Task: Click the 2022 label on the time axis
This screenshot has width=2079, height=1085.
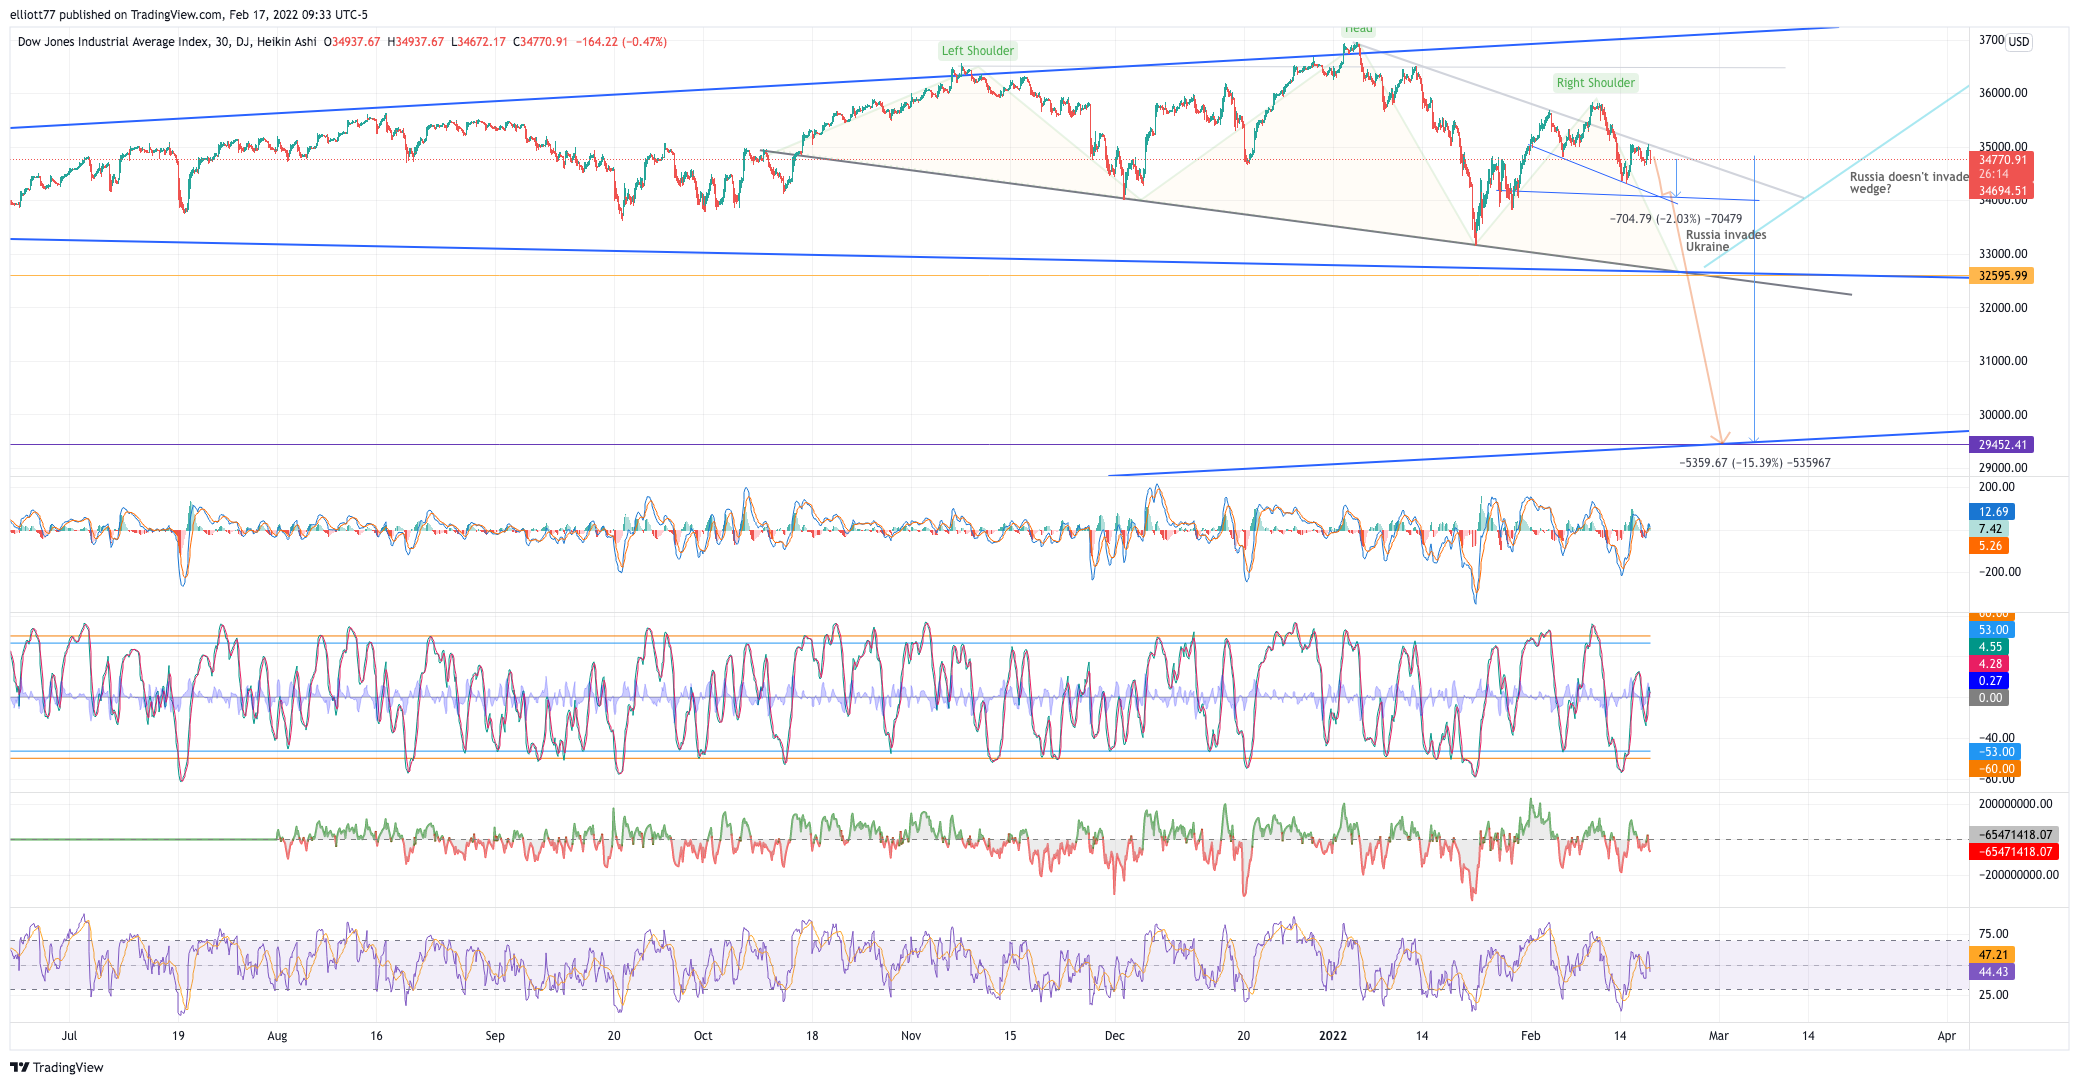Action: 1333,1036
